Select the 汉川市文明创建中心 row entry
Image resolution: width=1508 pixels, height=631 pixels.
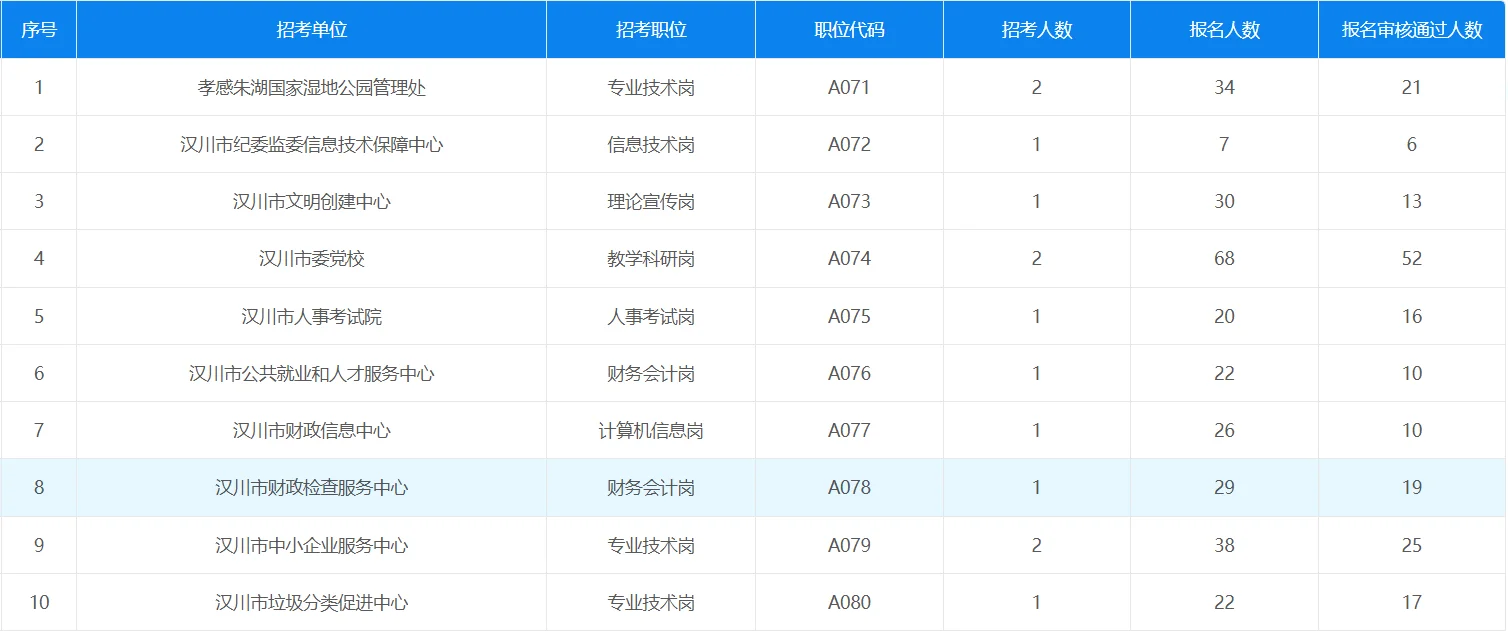pyautogui.click(x=312, y=201)
